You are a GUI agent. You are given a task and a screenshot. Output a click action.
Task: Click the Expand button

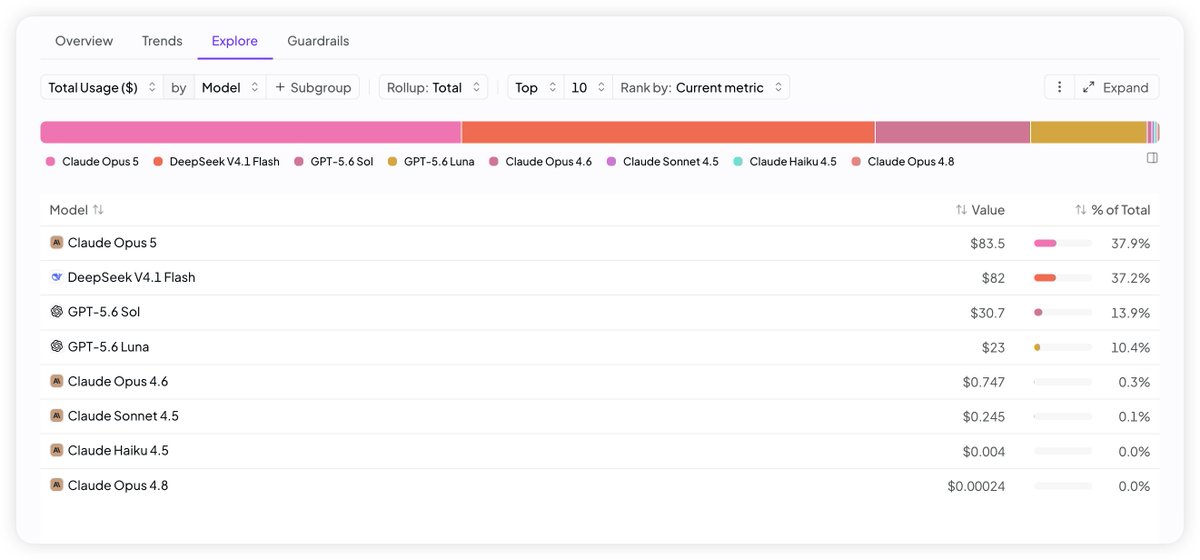(1117, 87)
